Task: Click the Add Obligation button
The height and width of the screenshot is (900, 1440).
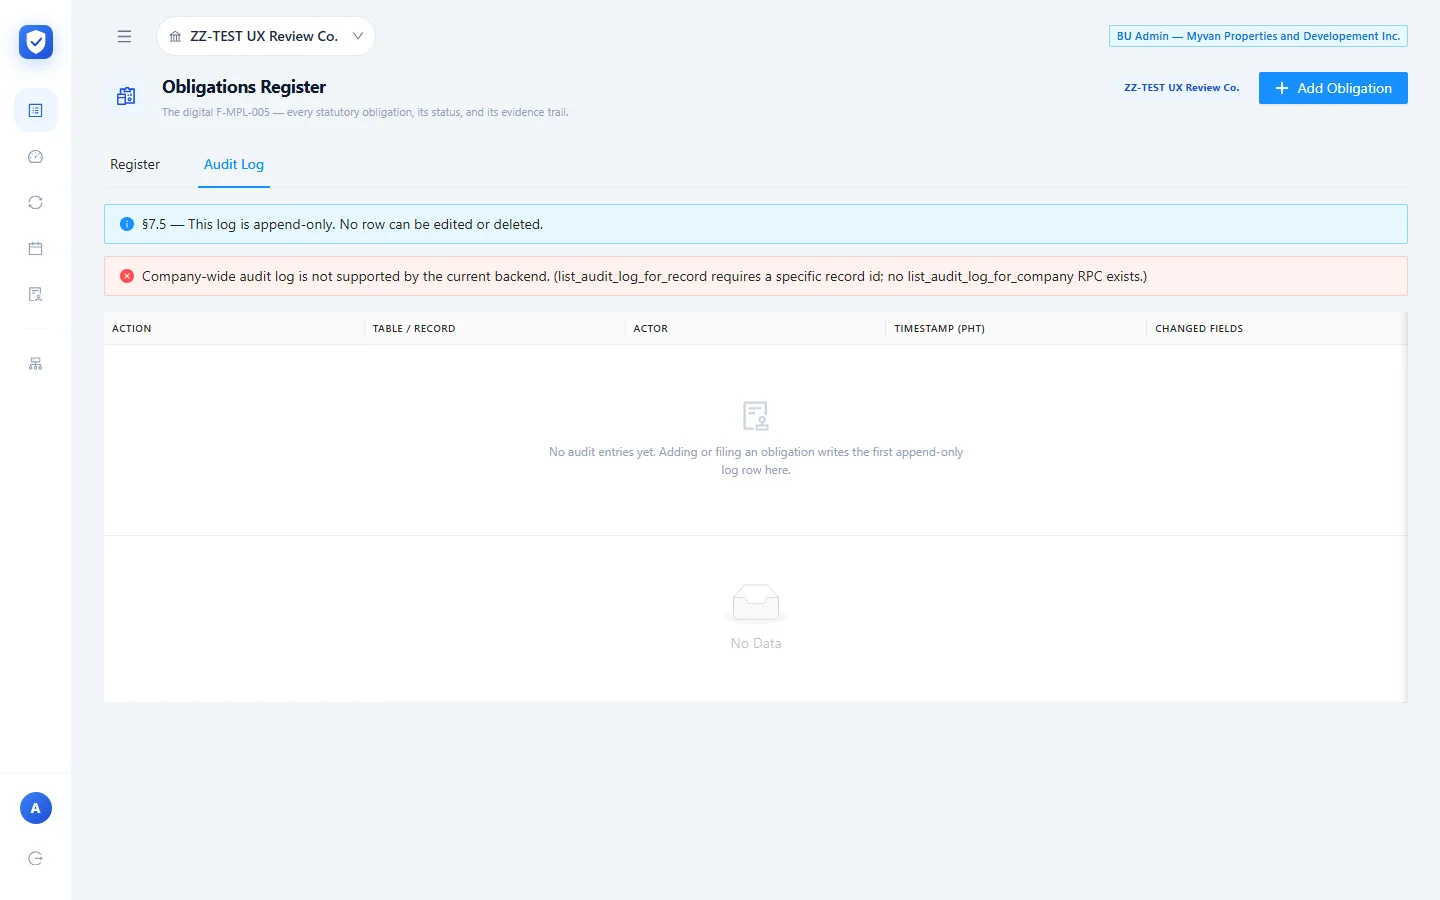Action: click(x=1333, y=88)
